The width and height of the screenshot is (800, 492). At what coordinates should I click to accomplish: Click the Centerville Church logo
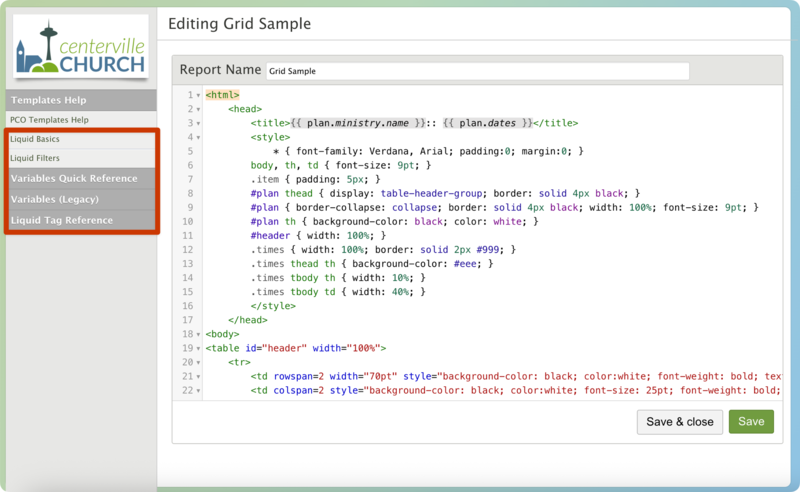coord(81,46)
